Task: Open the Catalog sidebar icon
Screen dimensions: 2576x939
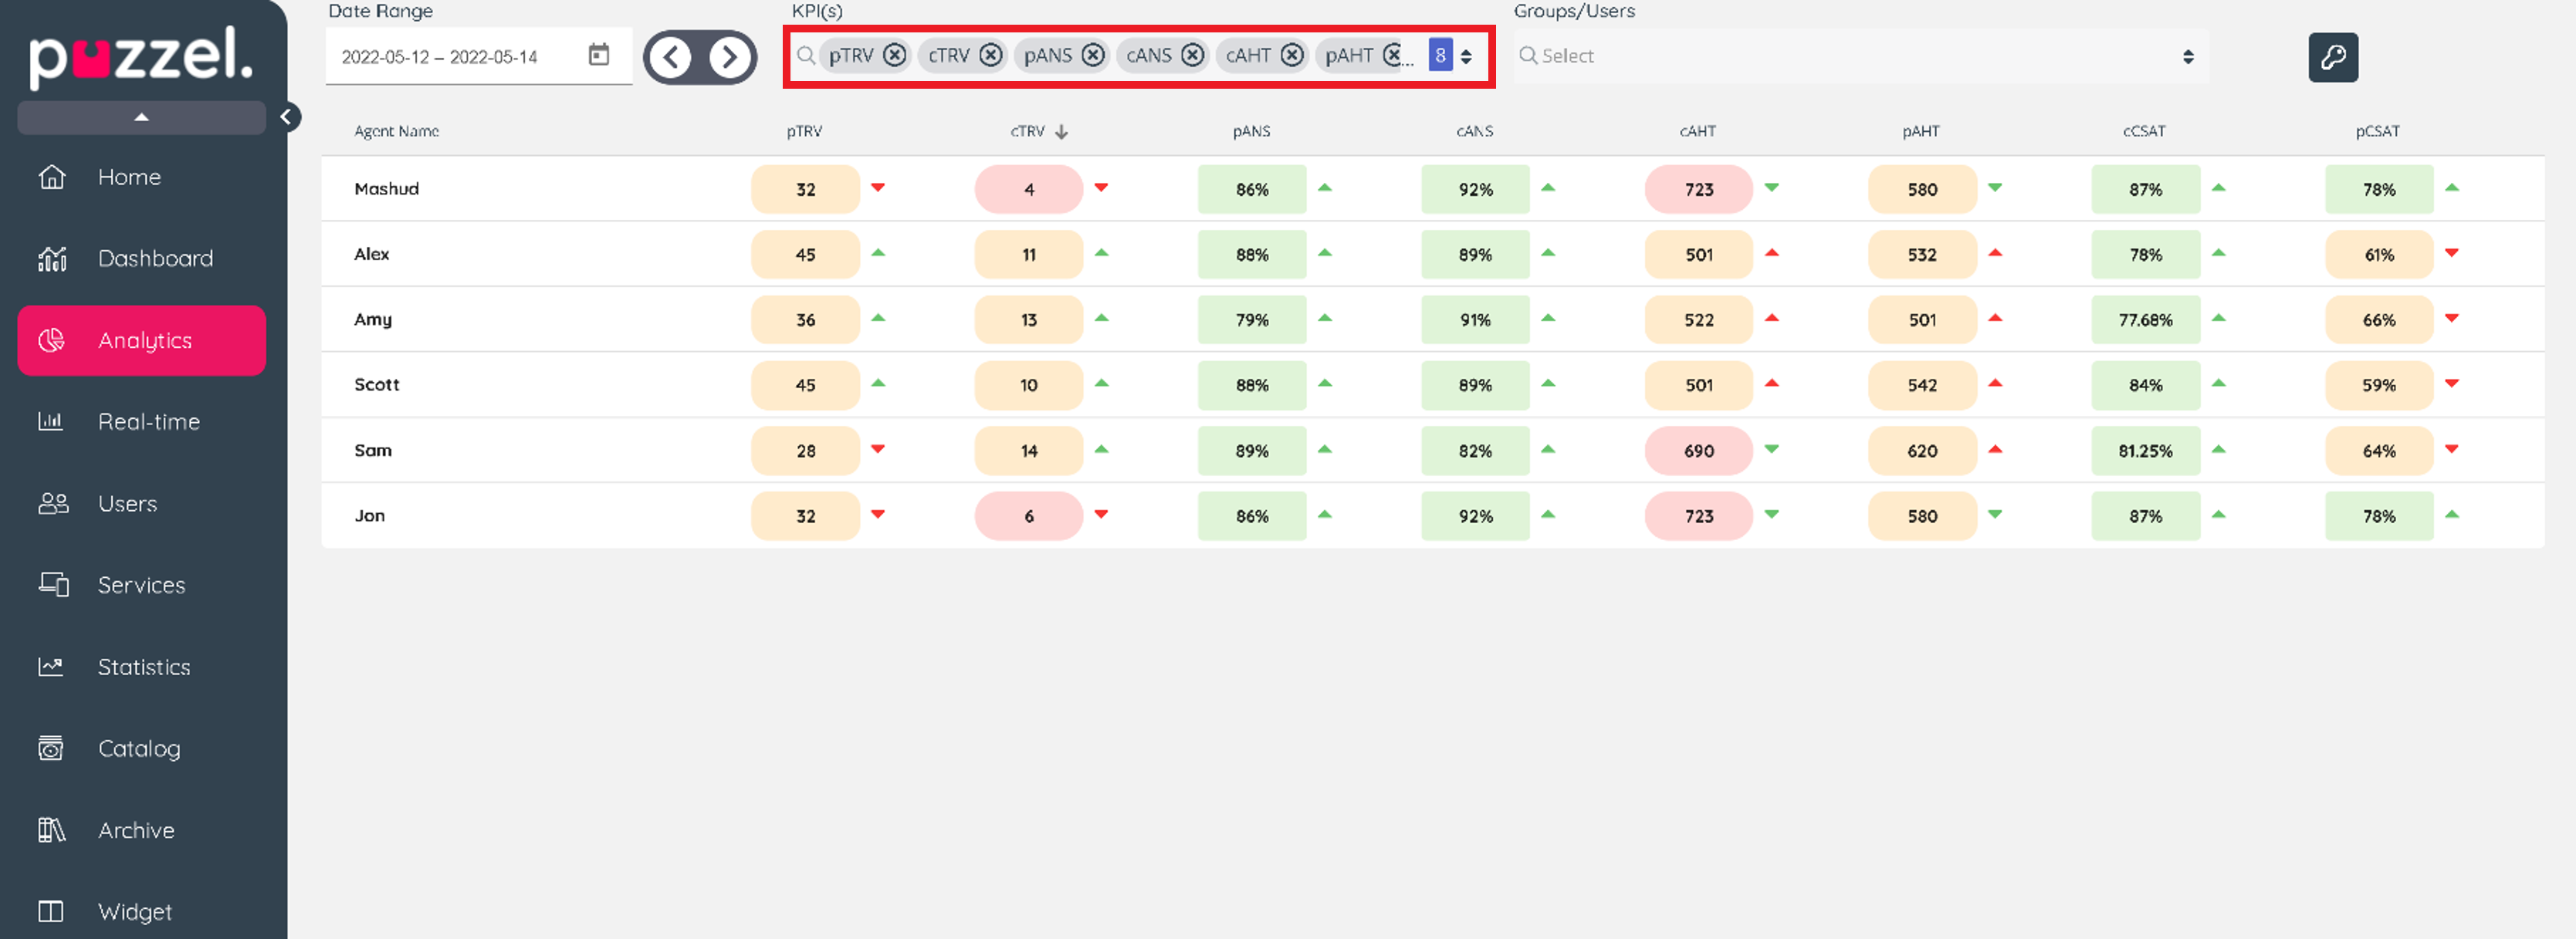Action: [51, 748]
